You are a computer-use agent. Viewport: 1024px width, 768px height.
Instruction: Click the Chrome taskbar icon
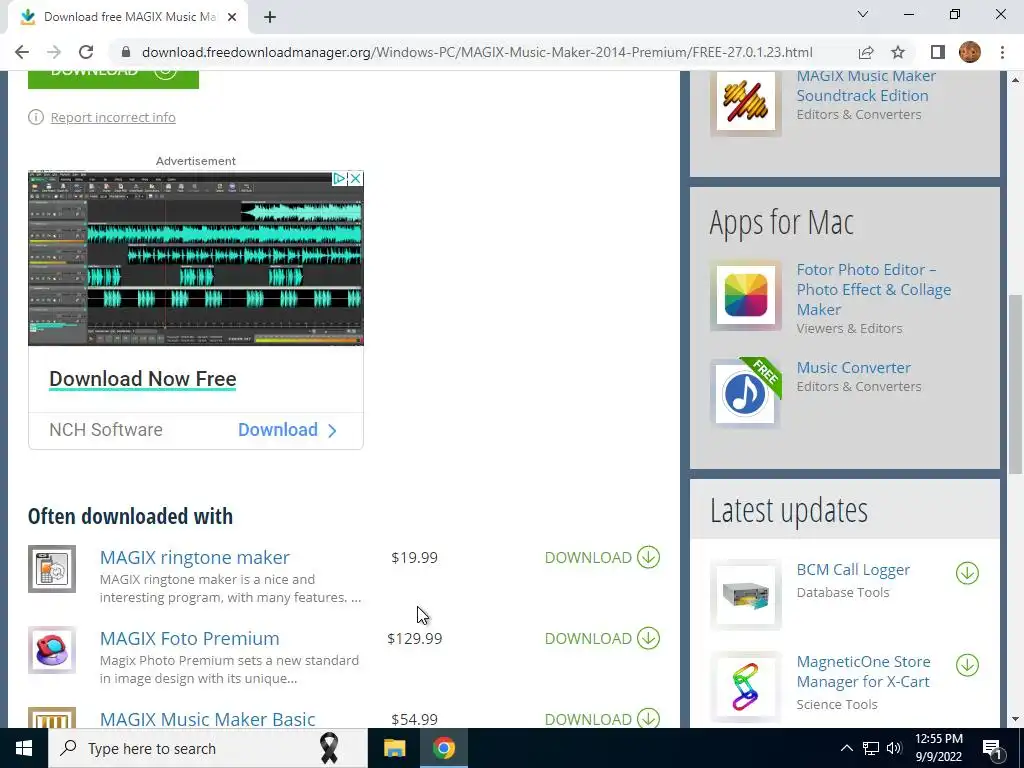443,748
